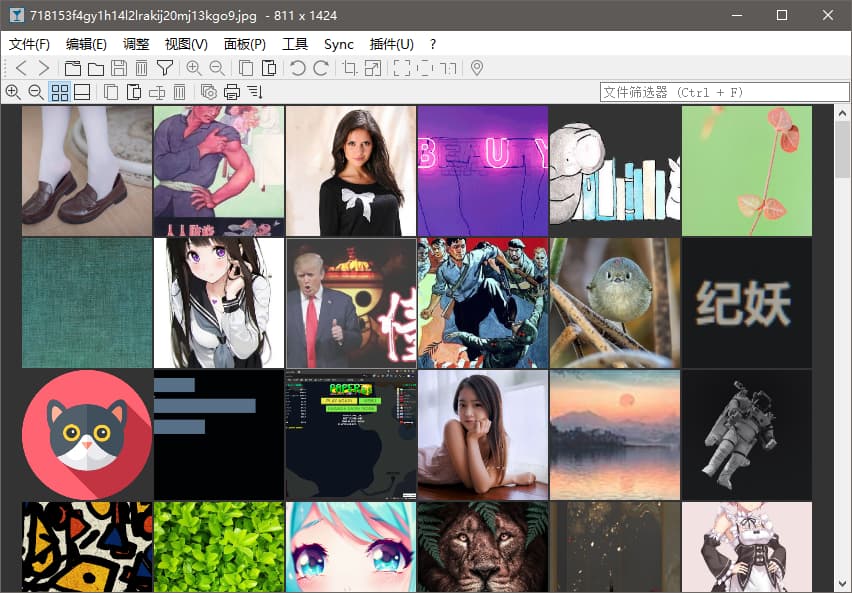
Task: Click the printer icon
Action: pos(232,92)
